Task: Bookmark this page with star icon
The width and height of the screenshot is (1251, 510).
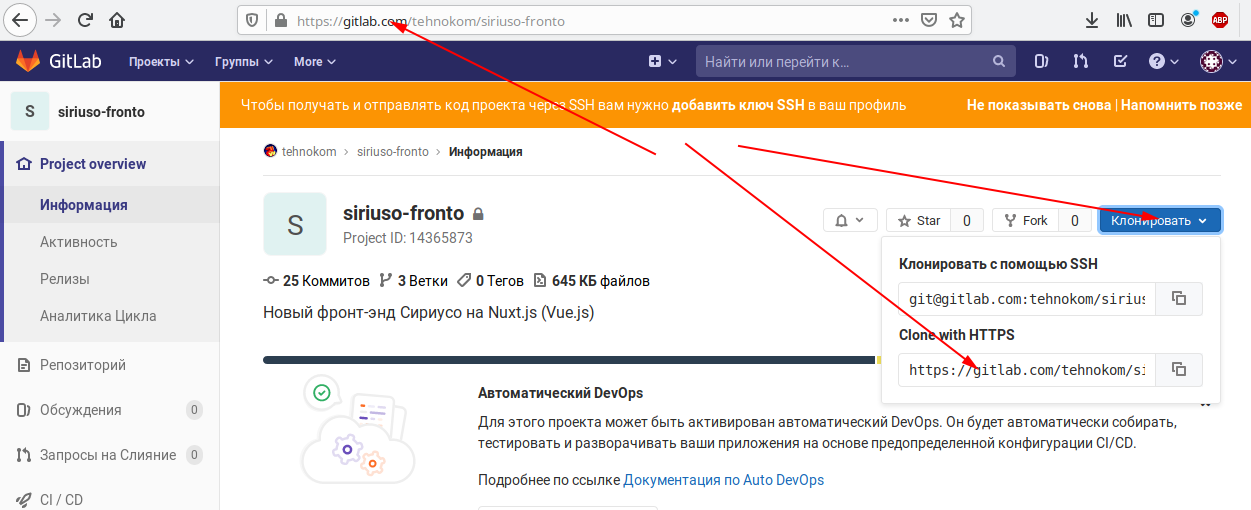Action: click(957, 20)
